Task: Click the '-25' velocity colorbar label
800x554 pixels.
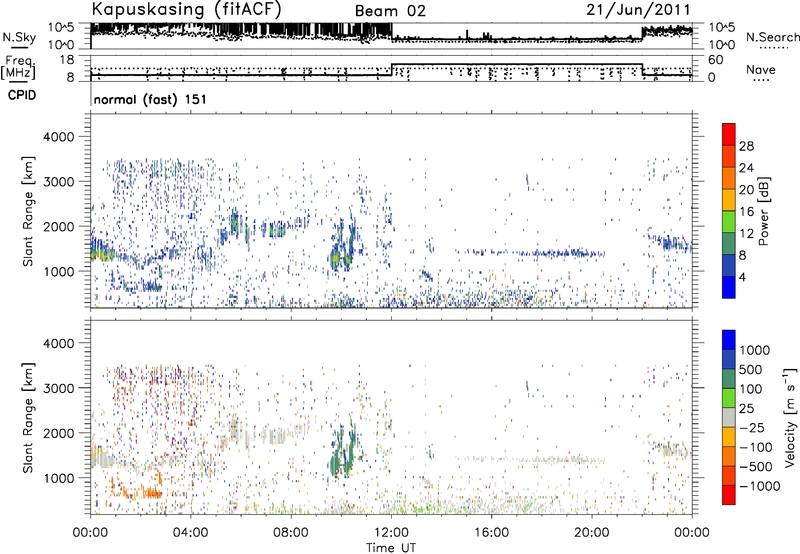Action: point(751,427)
